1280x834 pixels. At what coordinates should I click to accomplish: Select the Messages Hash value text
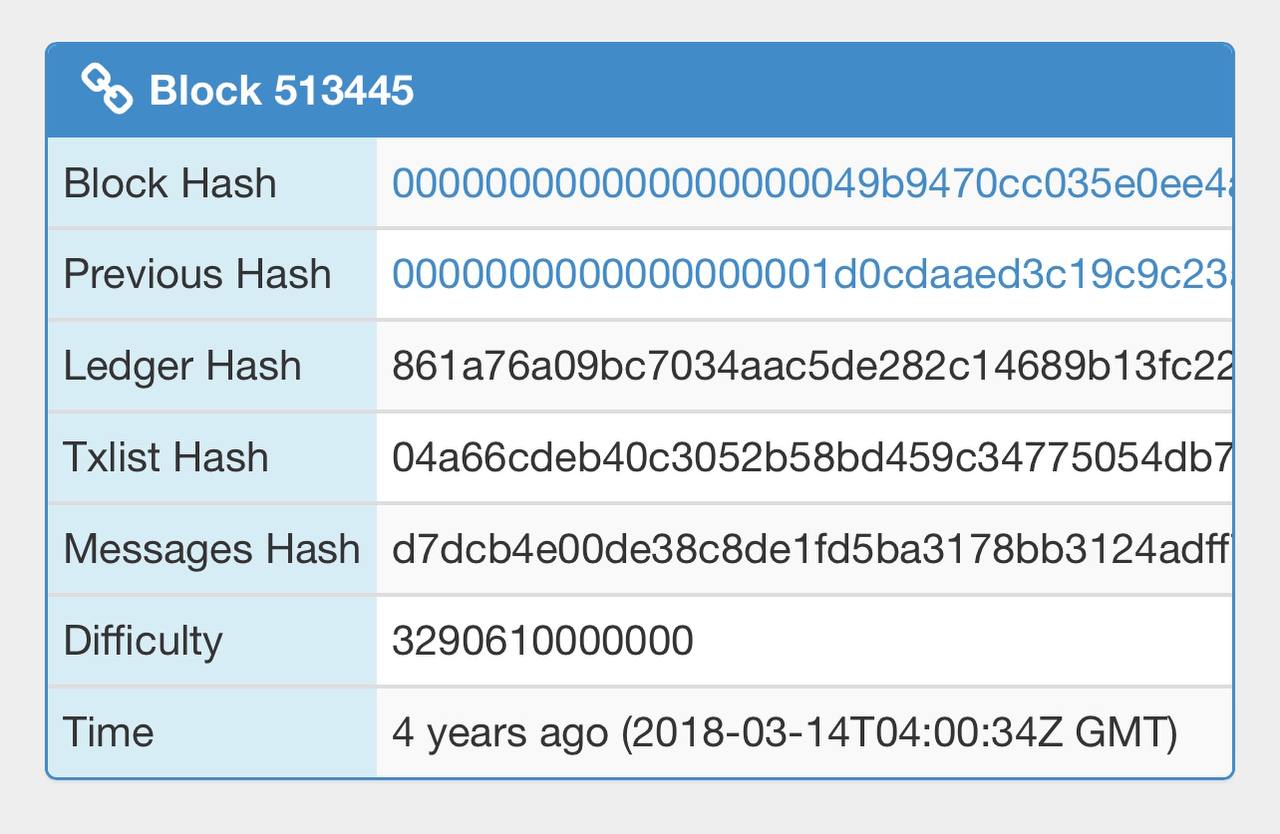[x=812, y=549]
